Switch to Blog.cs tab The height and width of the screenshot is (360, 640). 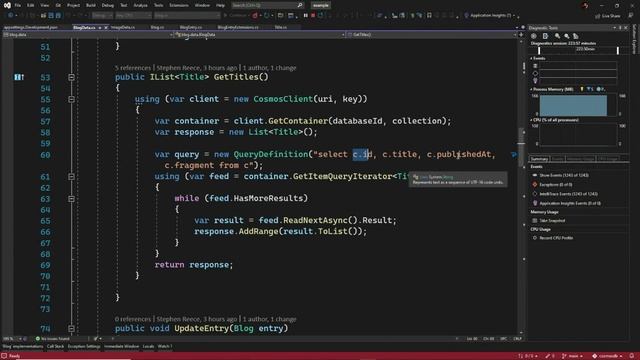157,27
